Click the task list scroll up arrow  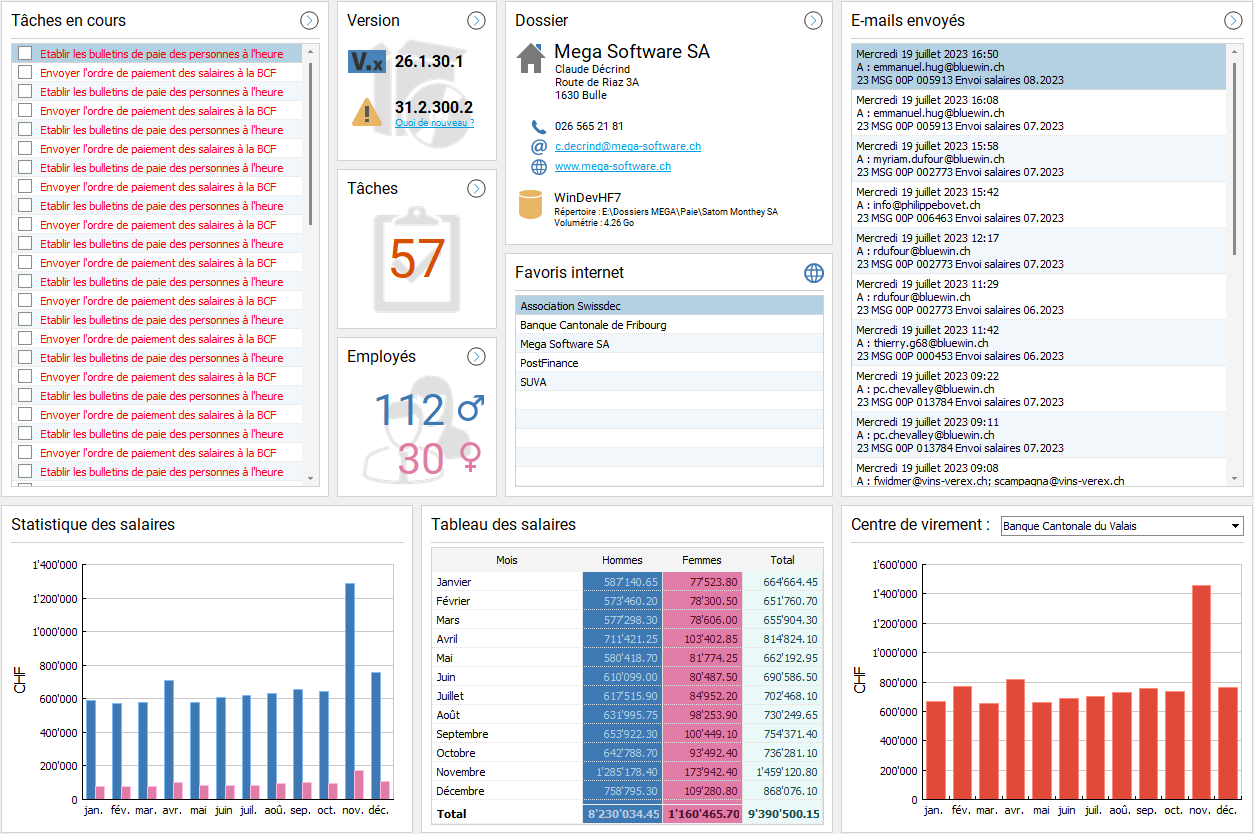pyautogui.click(x=311, y=52)
